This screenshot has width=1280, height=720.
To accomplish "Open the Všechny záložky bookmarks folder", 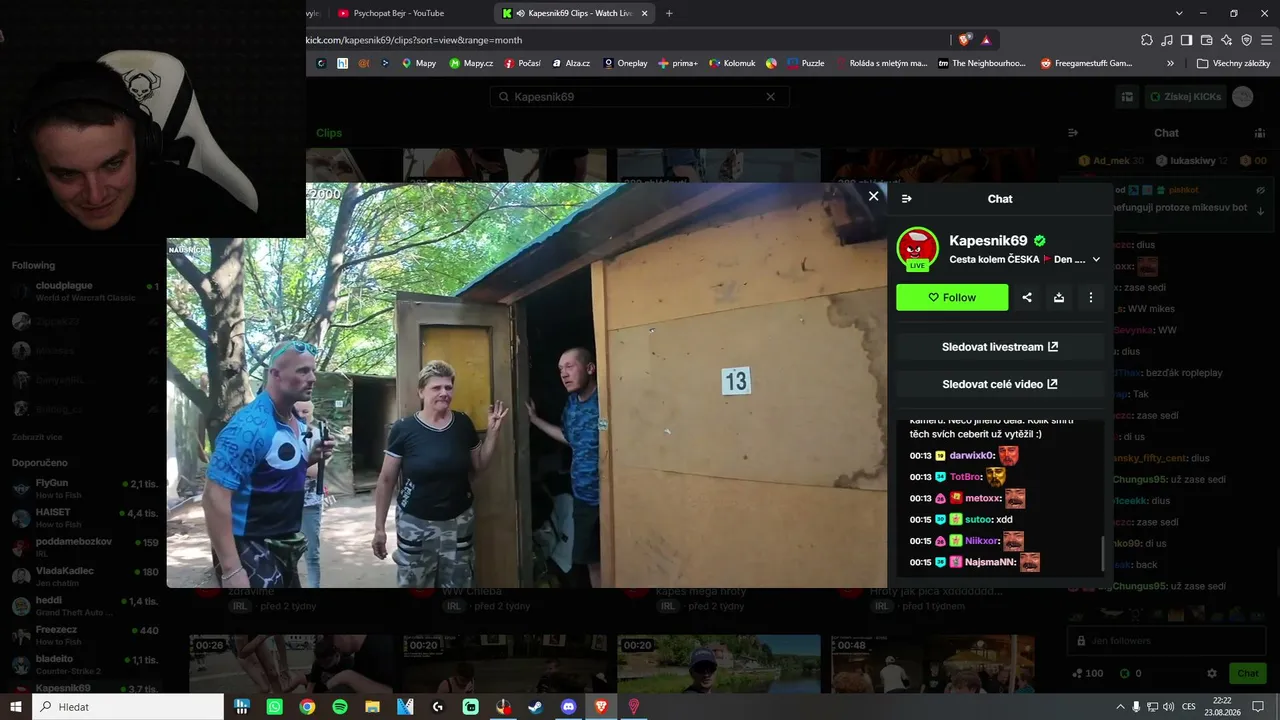I will pyautogui.click(x=1234, y=63).
